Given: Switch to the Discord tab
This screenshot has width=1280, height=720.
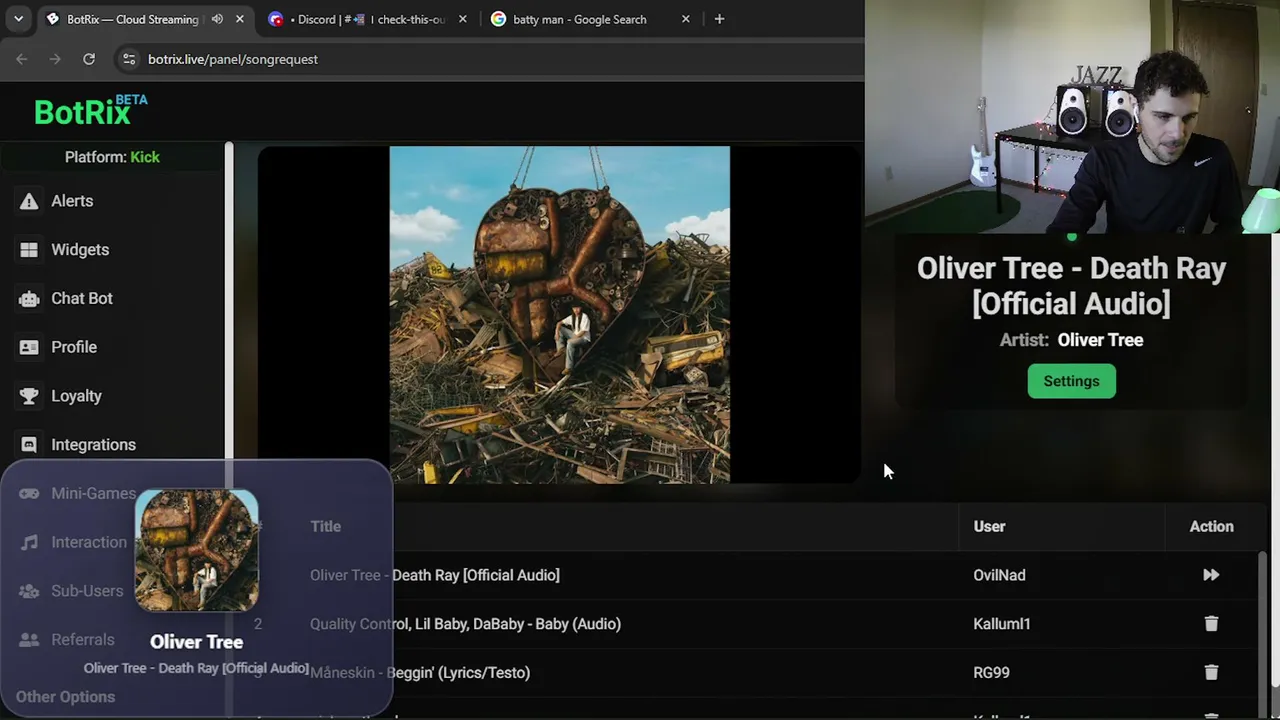Looking at the screenshot, I should 368,19.
